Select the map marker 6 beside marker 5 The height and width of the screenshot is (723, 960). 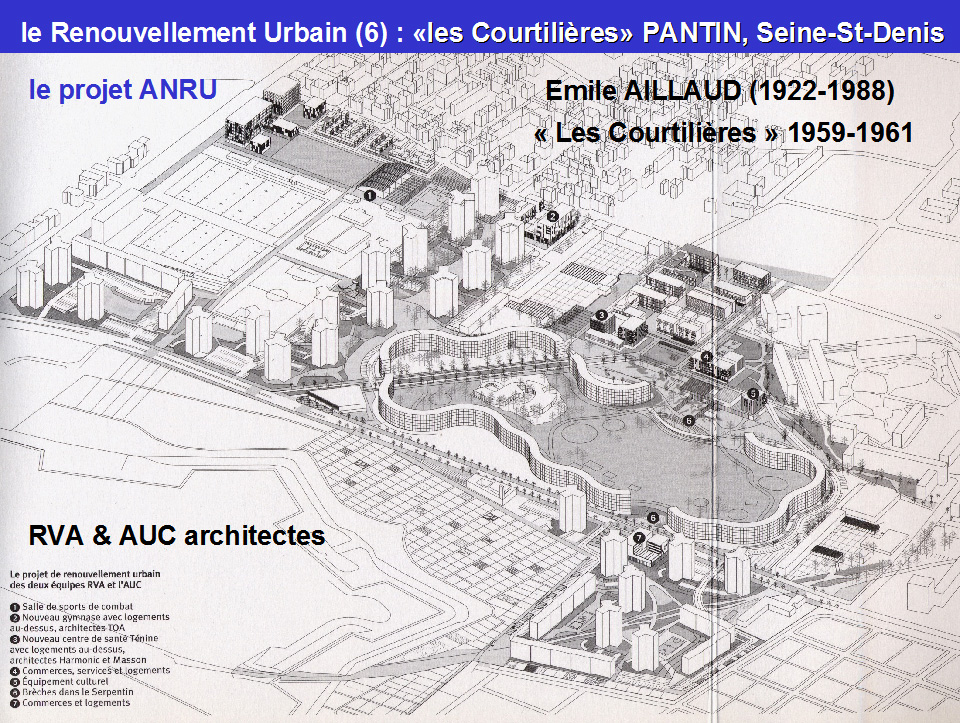click(688, 421)
